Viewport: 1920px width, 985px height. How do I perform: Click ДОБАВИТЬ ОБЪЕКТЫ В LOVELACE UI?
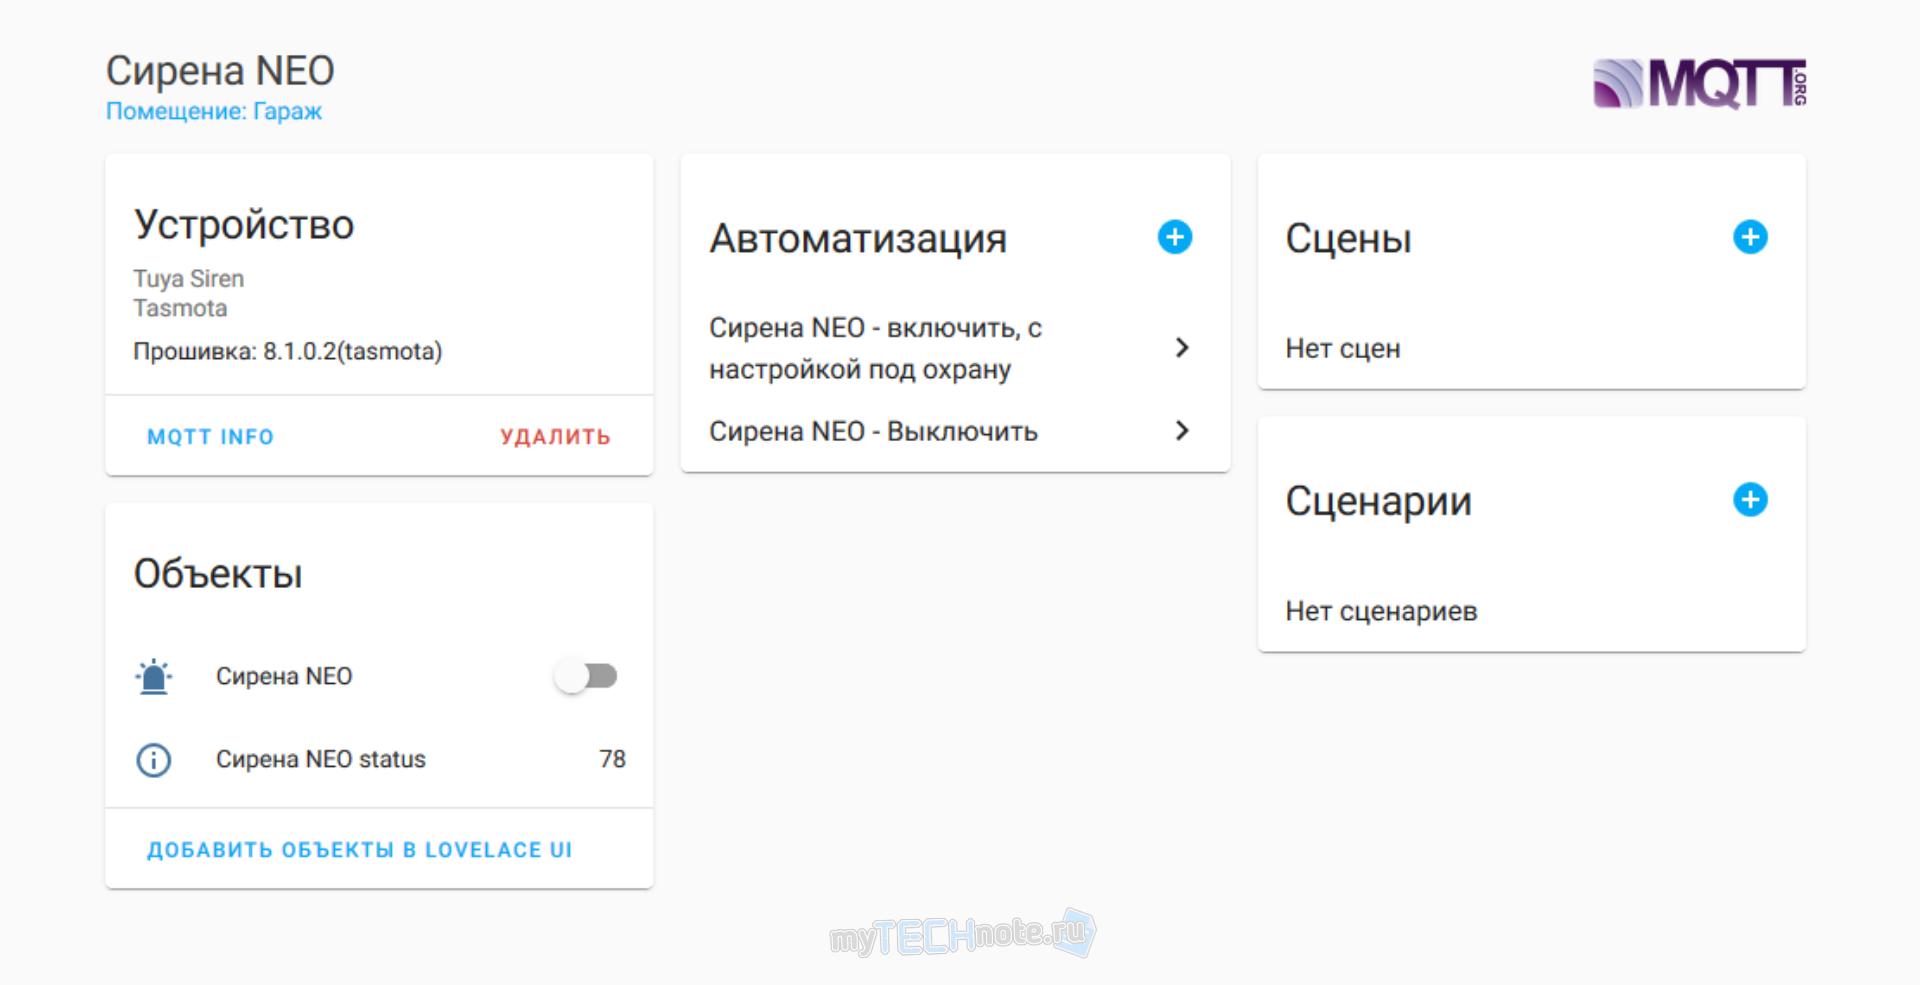click(x=359, y=850)
